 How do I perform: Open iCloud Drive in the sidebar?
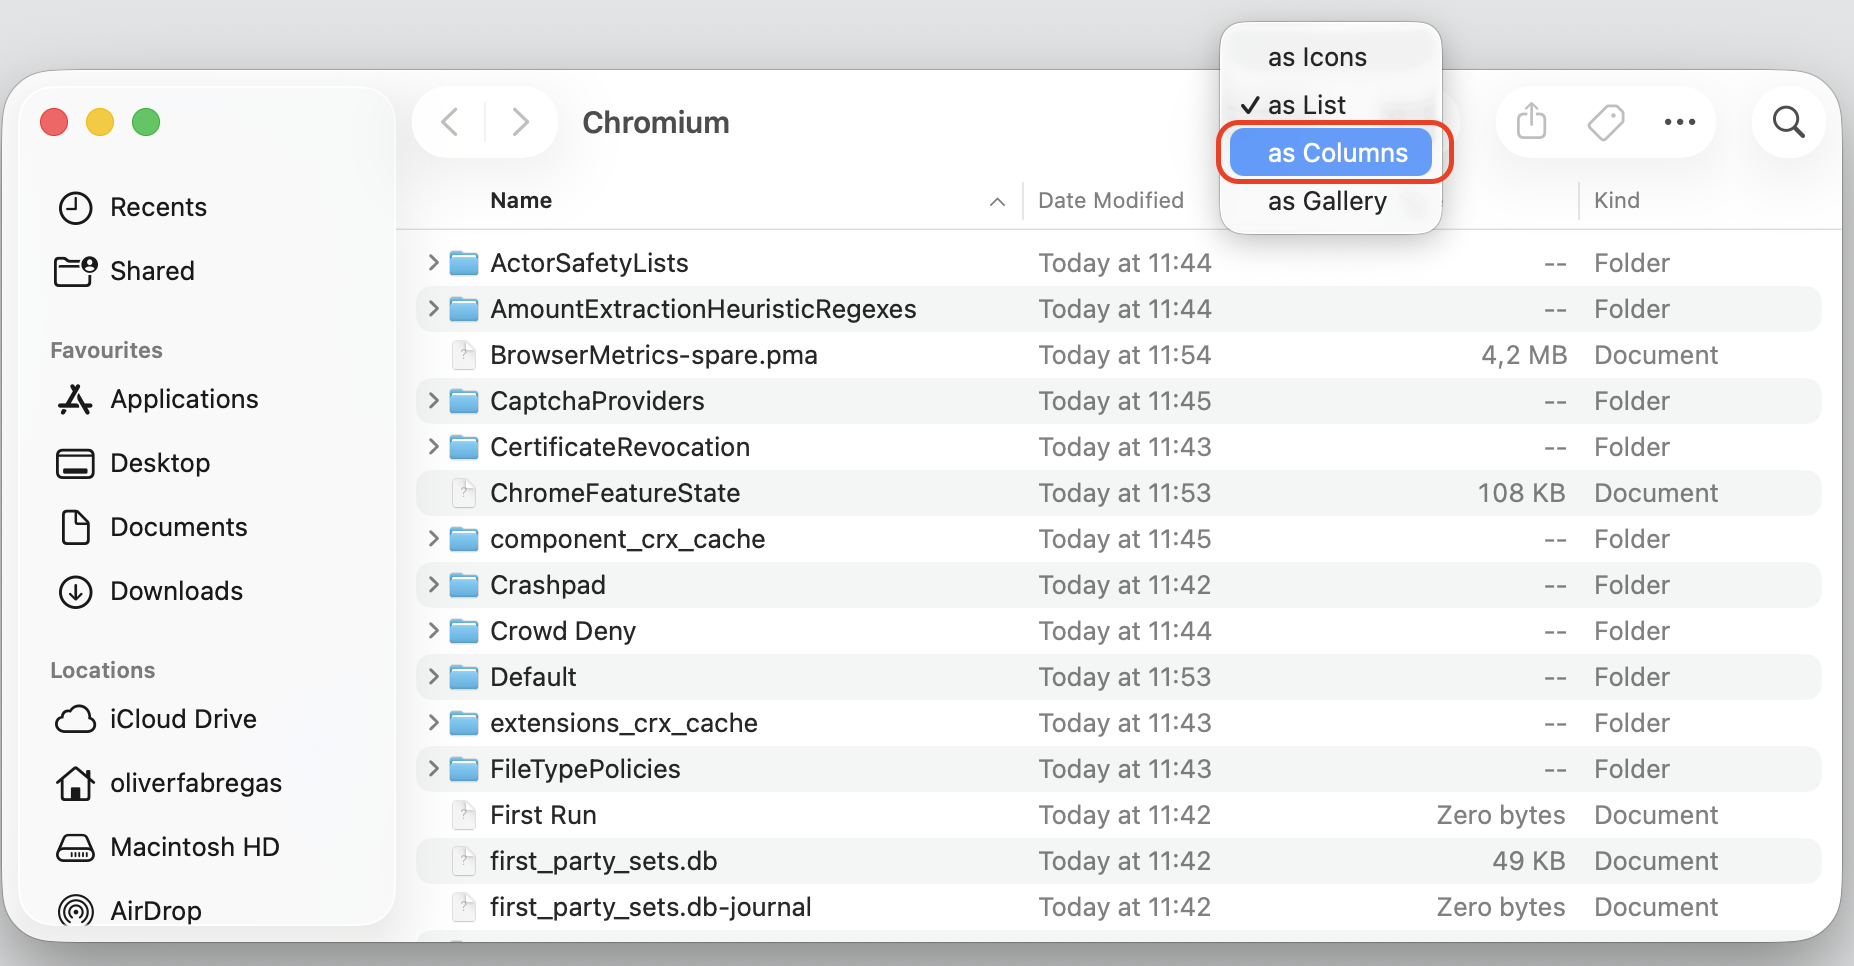click(156, 719)
